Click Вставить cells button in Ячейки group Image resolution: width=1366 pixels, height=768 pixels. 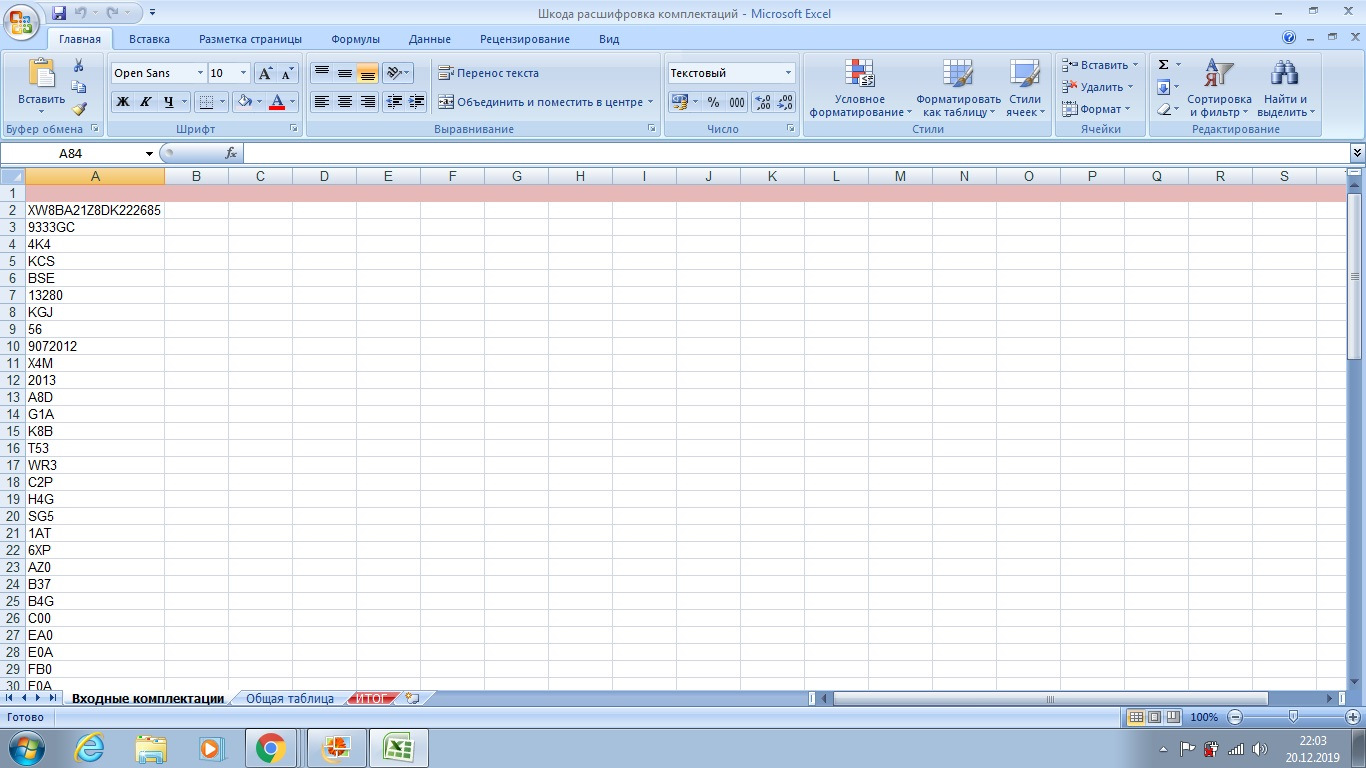point(1100,65)
